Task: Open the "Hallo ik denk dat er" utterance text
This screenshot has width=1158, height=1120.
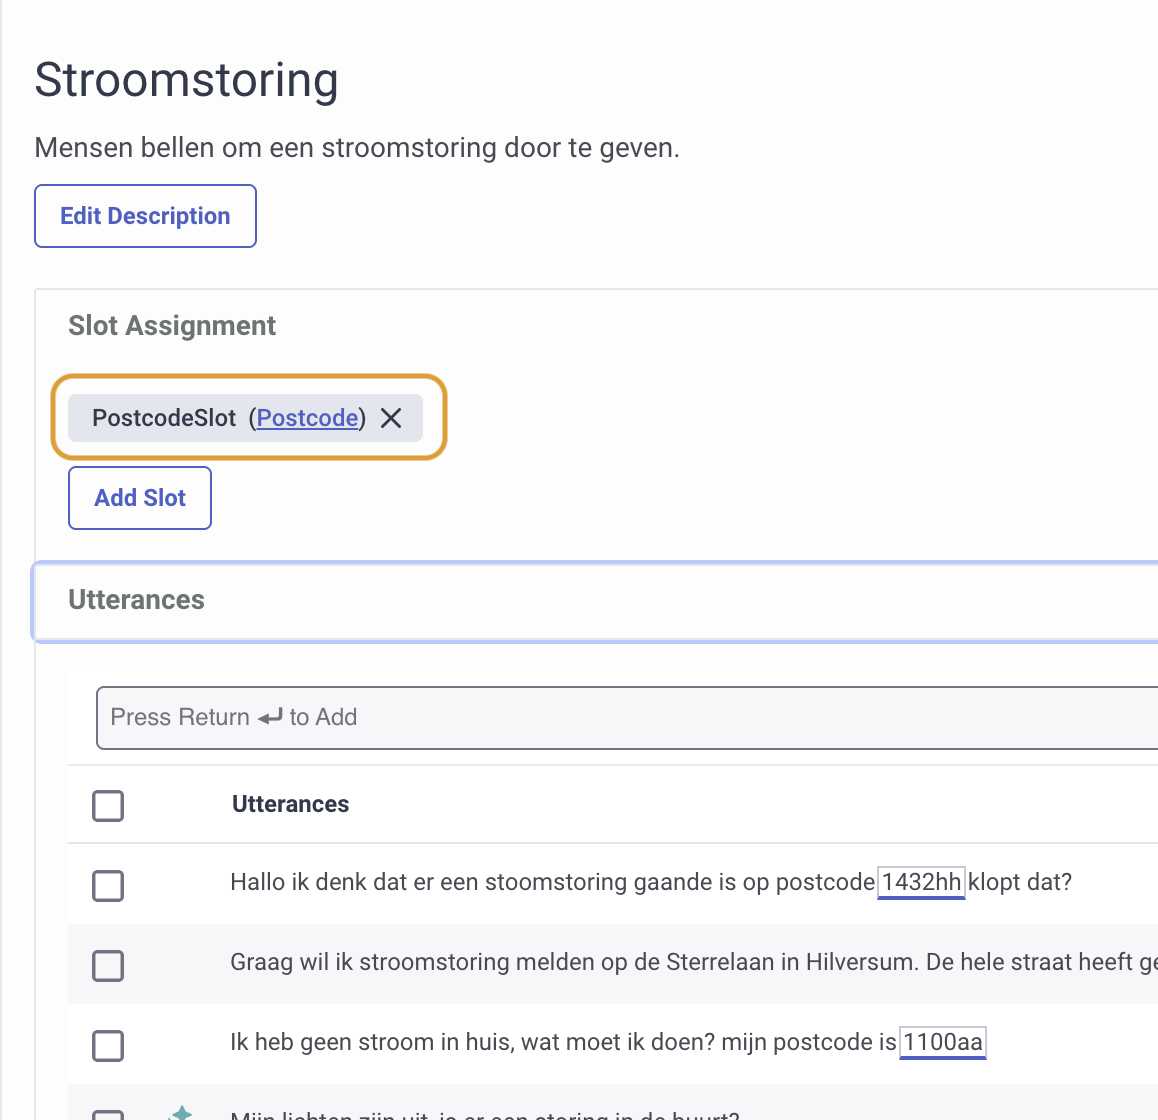Action: point(550,882)
